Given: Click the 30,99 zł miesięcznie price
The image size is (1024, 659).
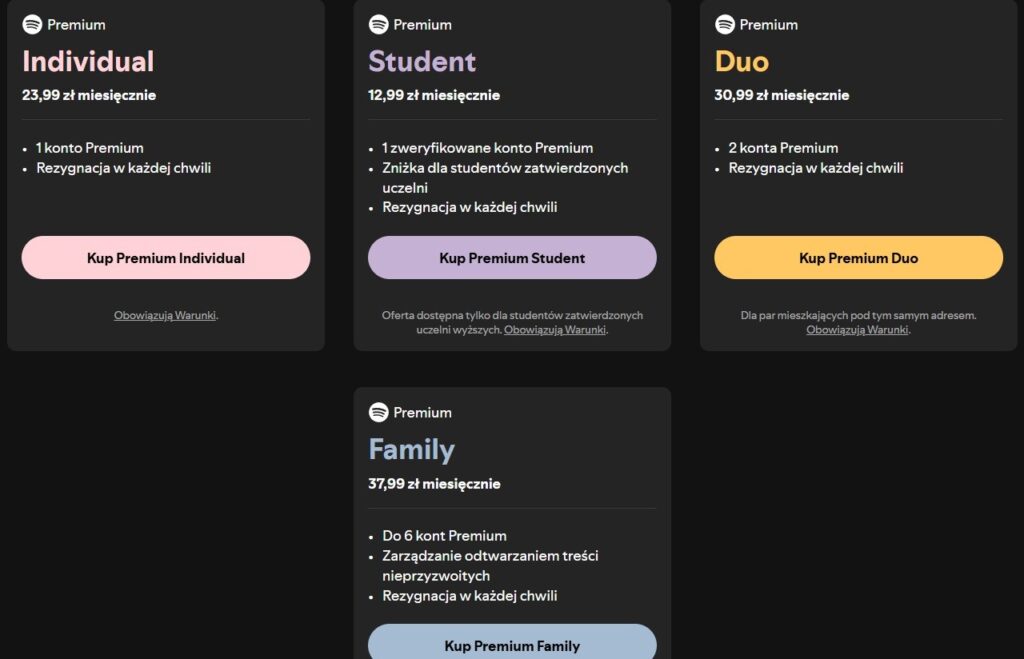Looking at the screenshot, I should point(781,95).
